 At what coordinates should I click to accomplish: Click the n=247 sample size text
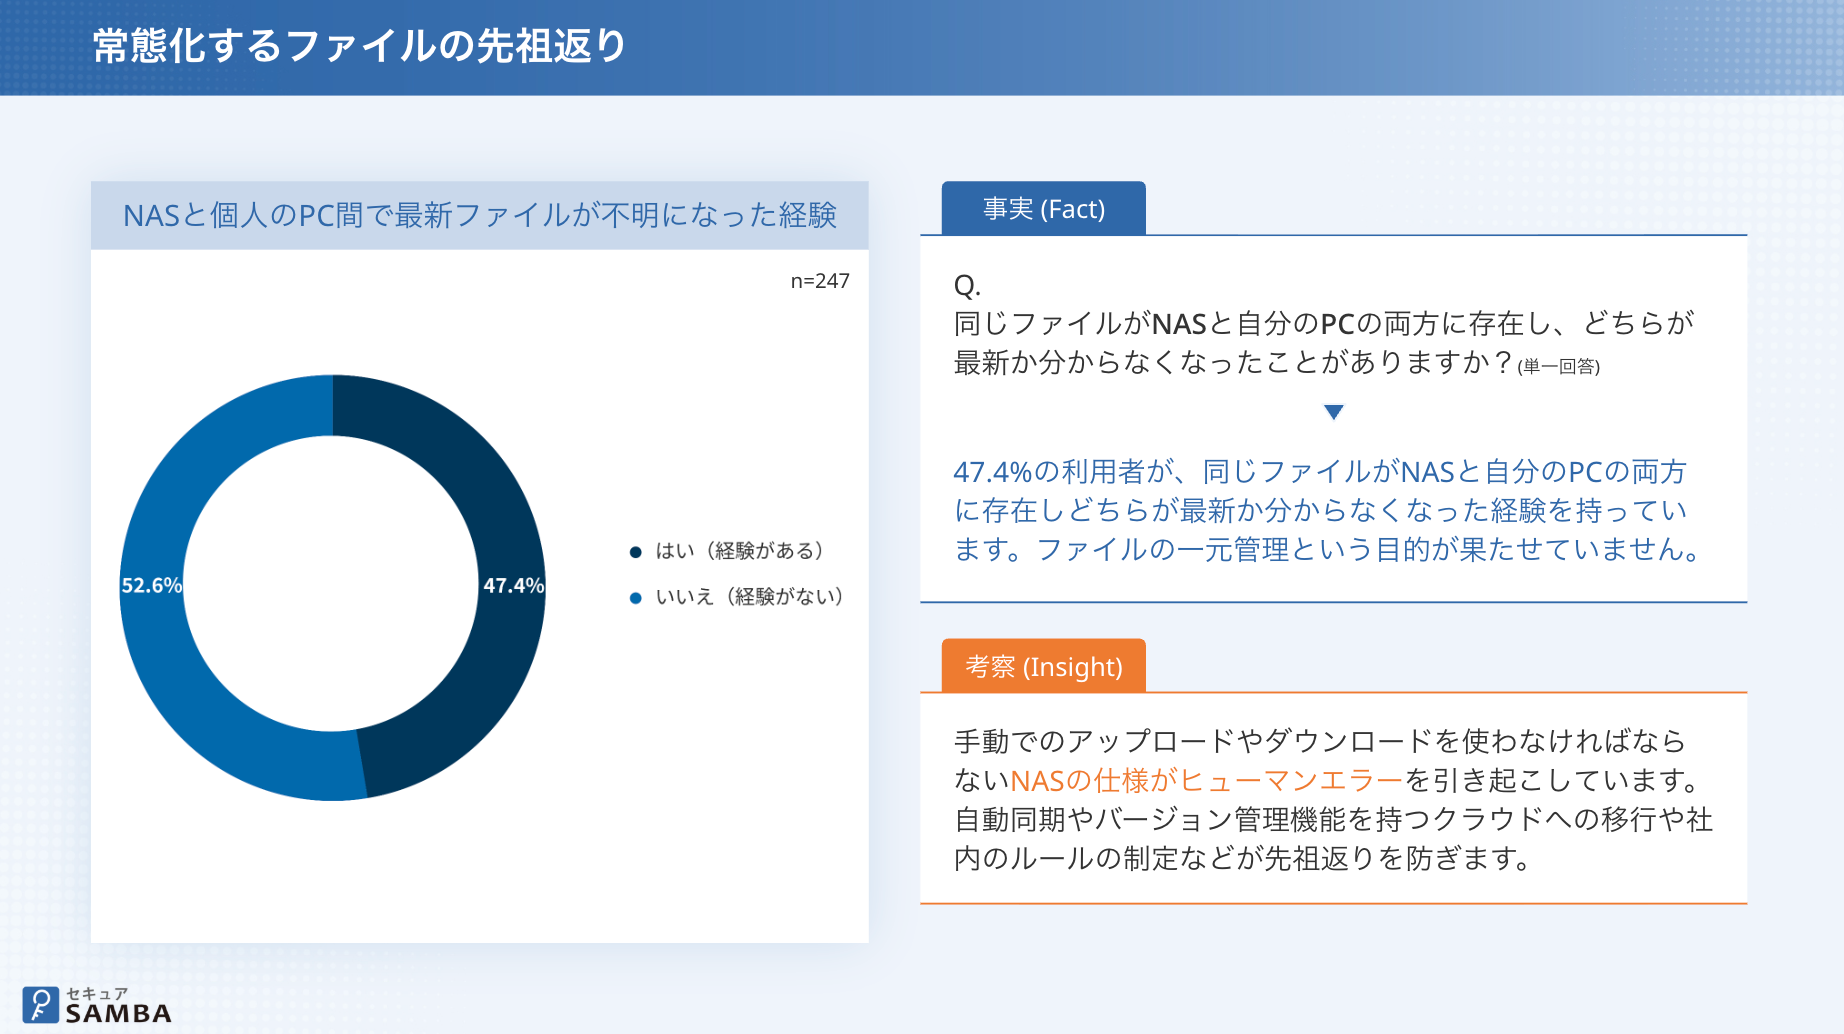click(x=820, y=281)
